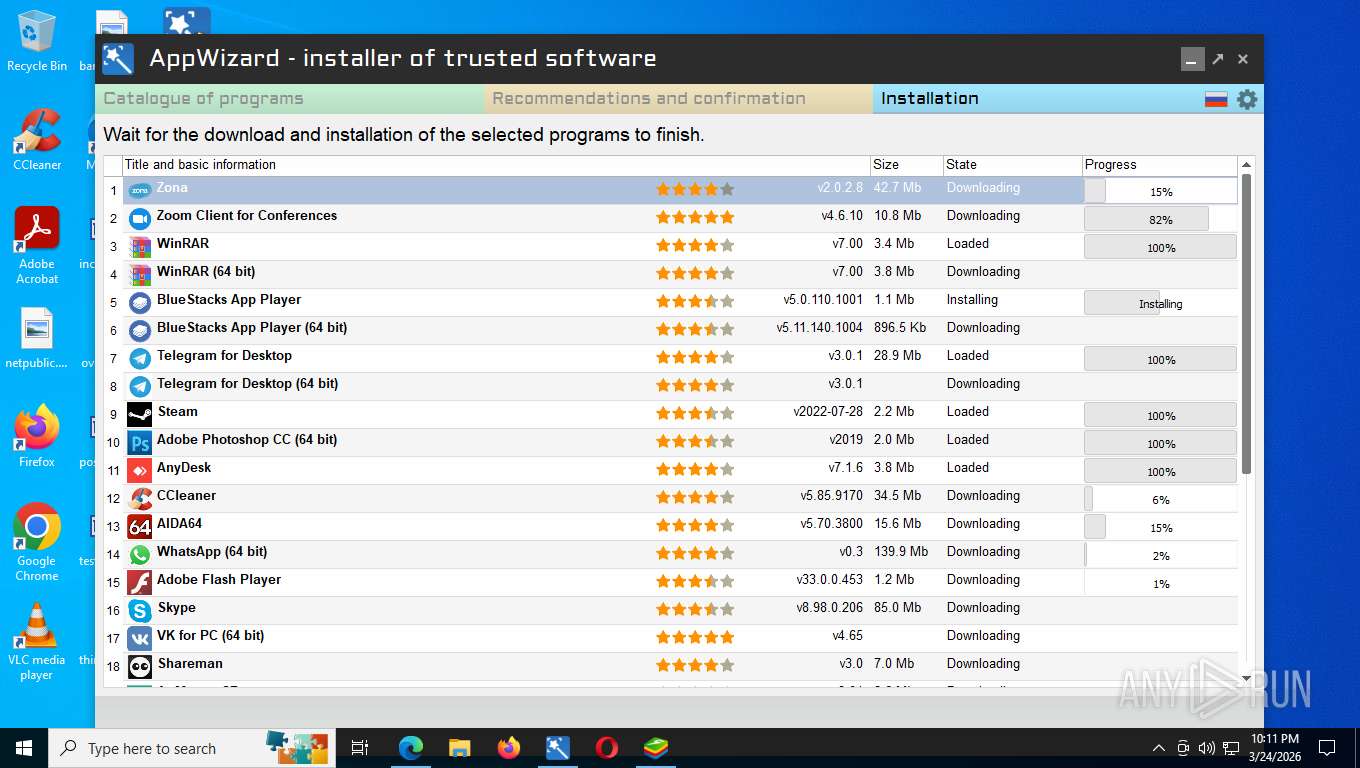Open the Windows Start menu
Viewport: 1360px width, 768px height.
[23, 748]
